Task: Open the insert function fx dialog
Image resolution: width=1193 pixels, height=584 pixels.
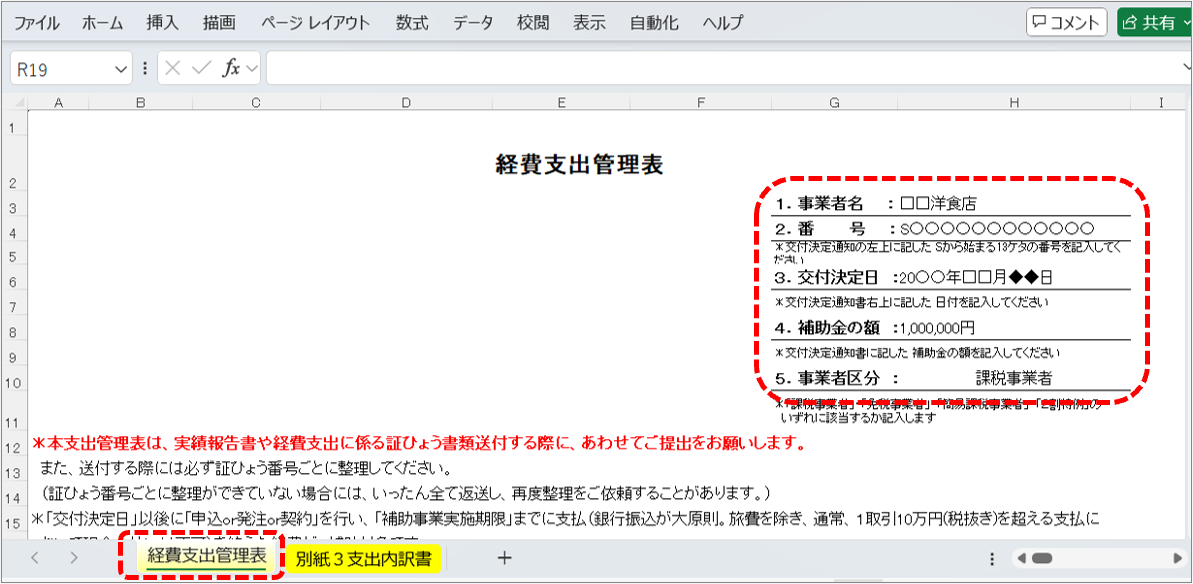Action: point(231,69)
